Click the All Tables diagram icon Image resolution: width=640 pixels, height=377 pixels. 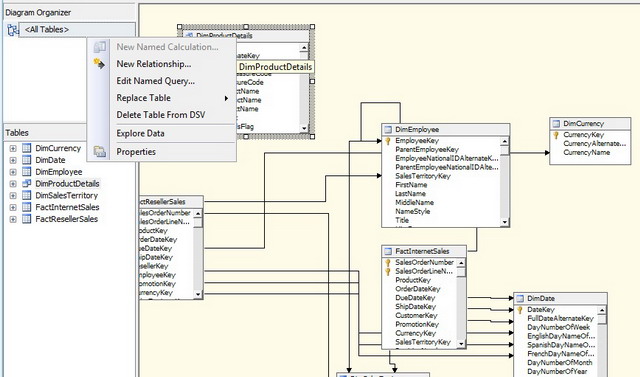point(12,29)
